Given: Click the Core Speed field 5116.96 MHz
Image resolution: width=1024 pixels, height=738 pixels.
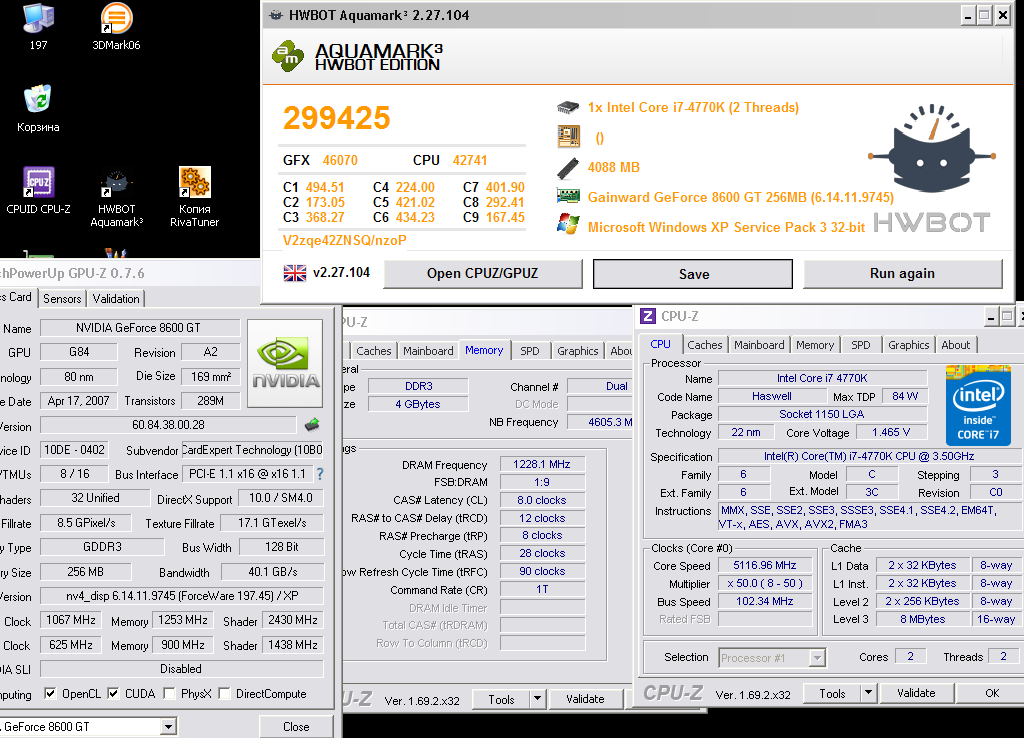Looking at the screenshot, I should point(765,565).
